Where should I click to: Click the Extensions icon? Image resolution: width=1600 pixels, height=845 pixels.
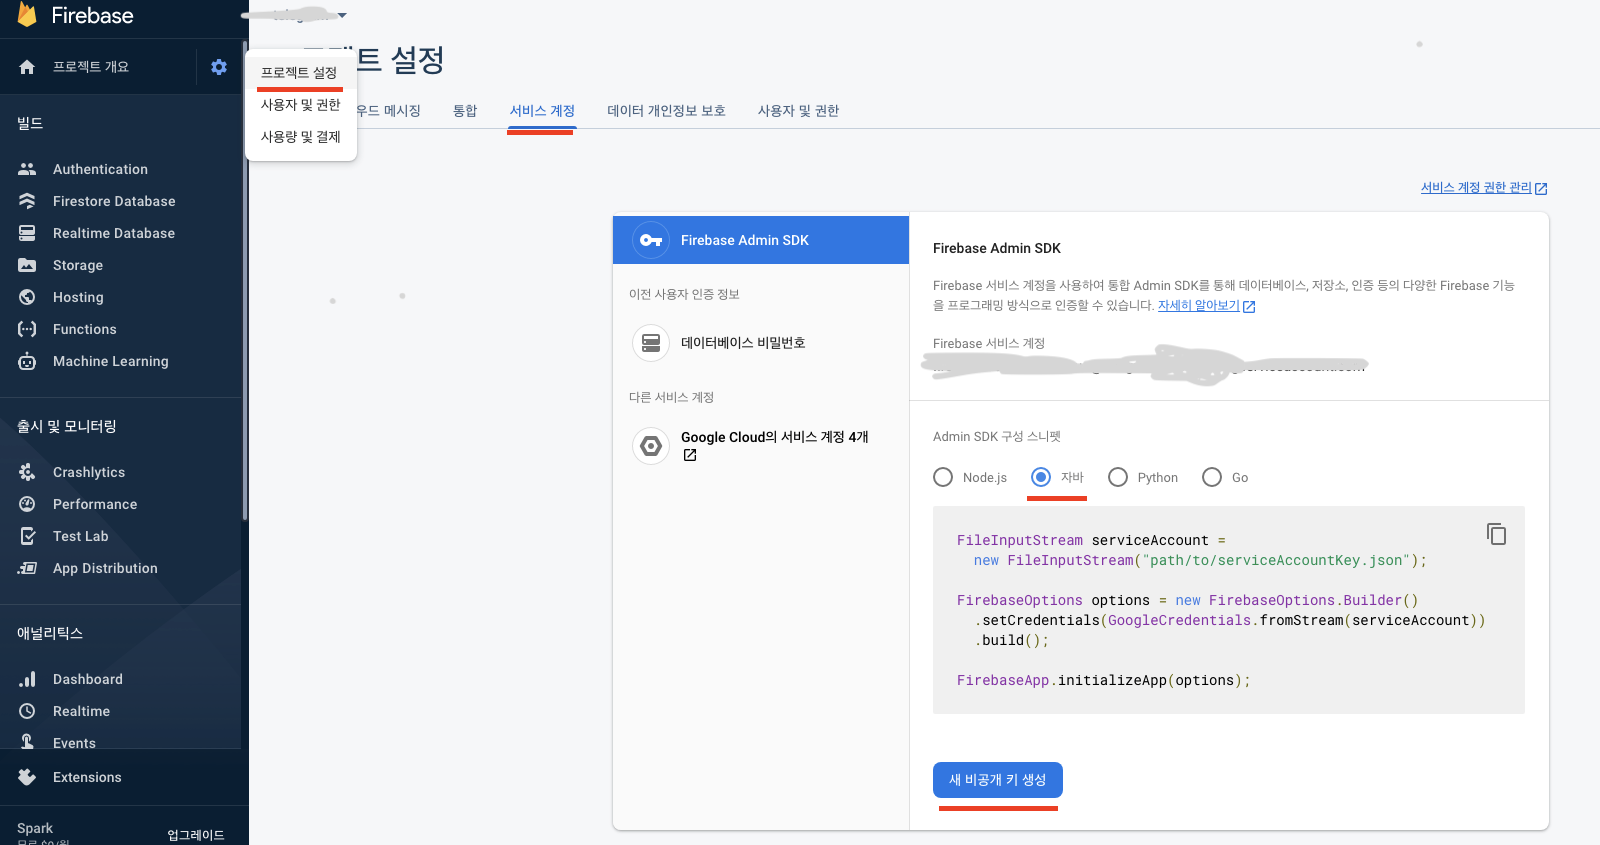tap(27, 777)
